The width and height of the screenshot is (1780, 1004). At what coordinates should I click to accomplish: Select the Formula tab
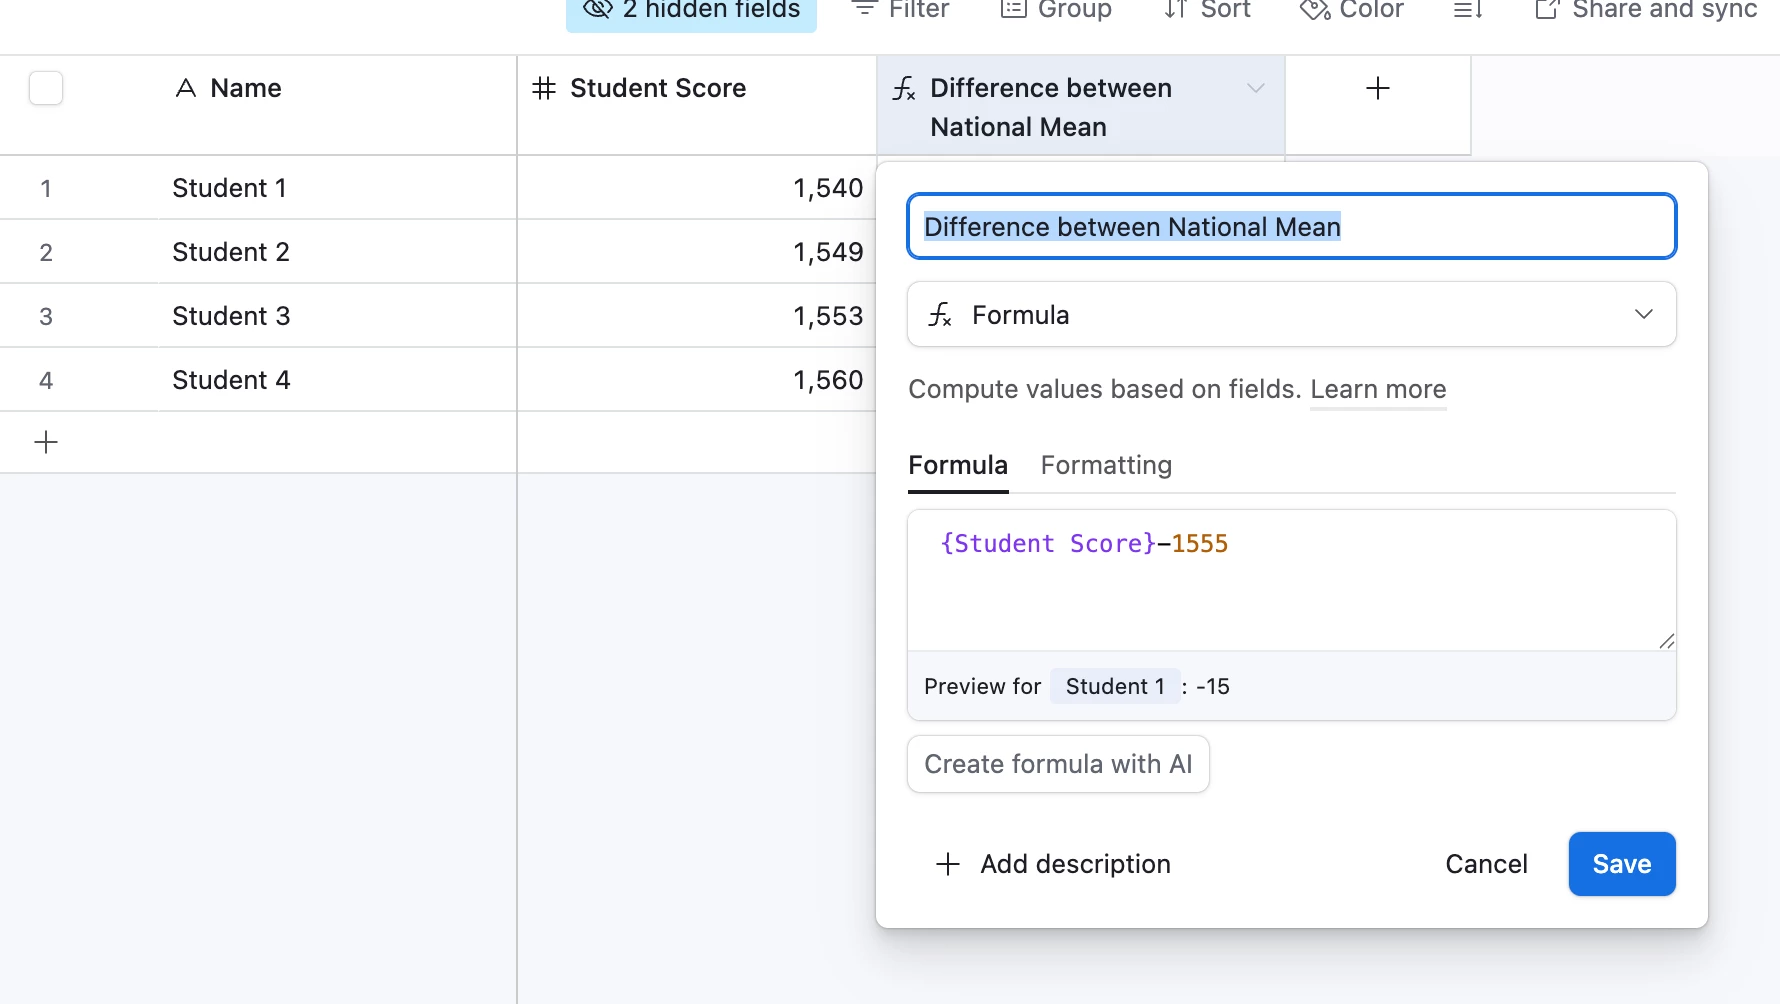(x=957, y=465)
